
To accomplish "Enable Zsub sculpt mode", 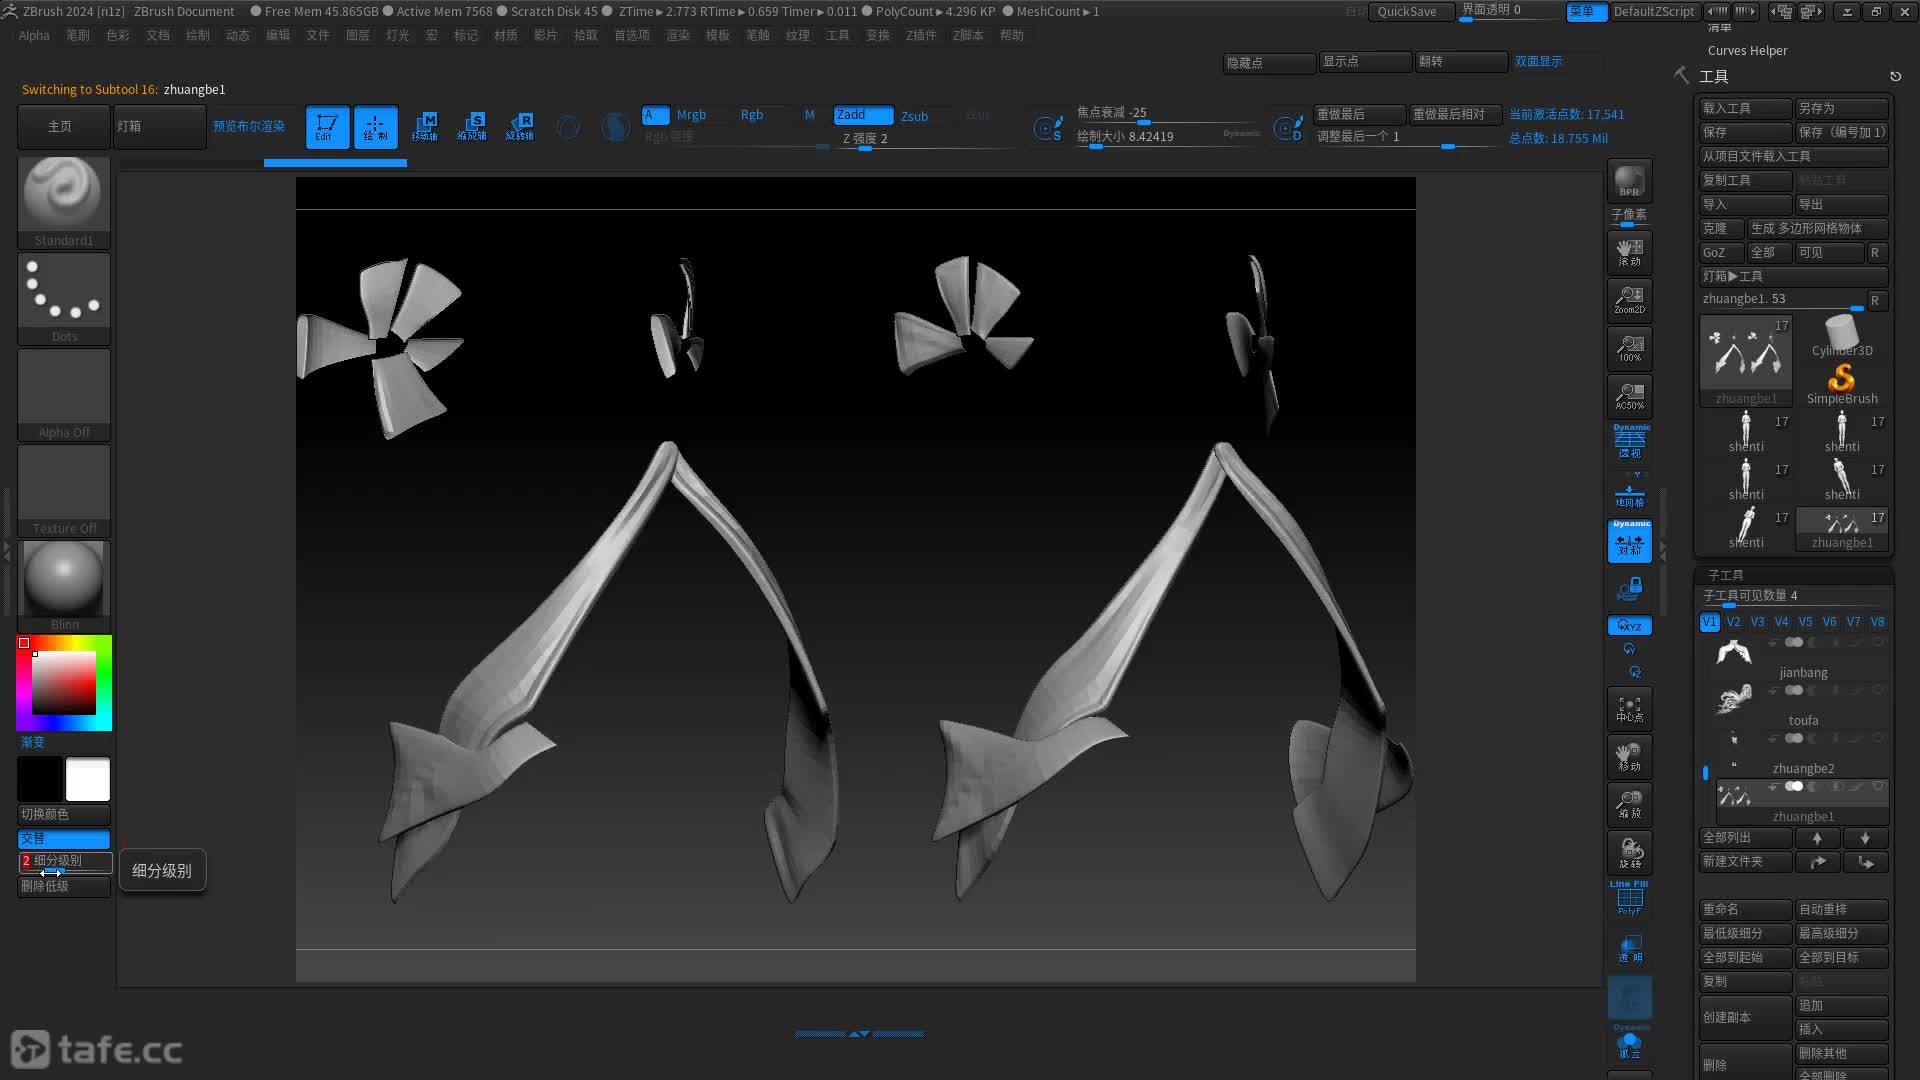I will point(914,116).
